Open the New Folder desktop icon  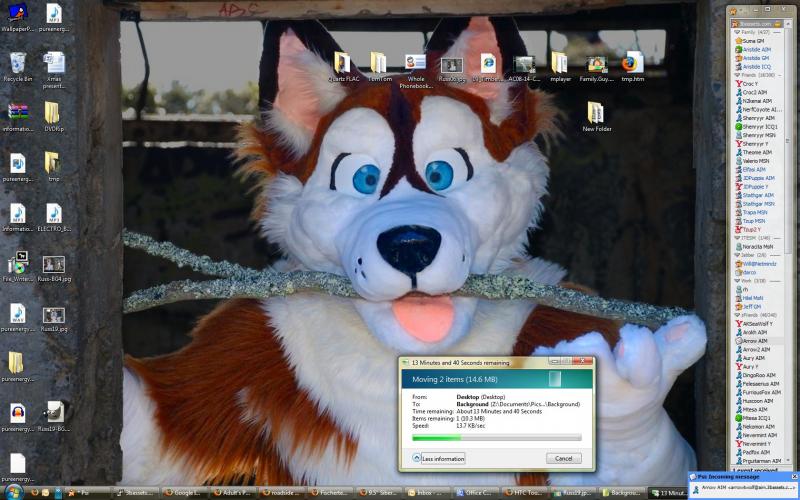click(x=596, y=114)
